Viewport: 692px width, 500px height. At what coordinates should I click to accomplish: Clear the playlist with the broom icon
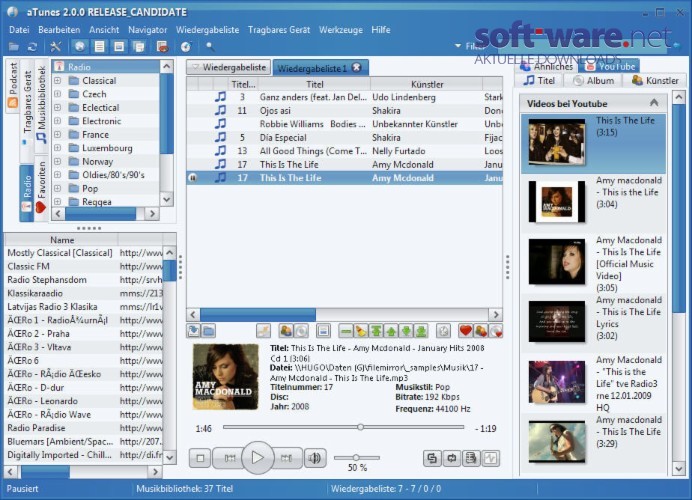361,331
